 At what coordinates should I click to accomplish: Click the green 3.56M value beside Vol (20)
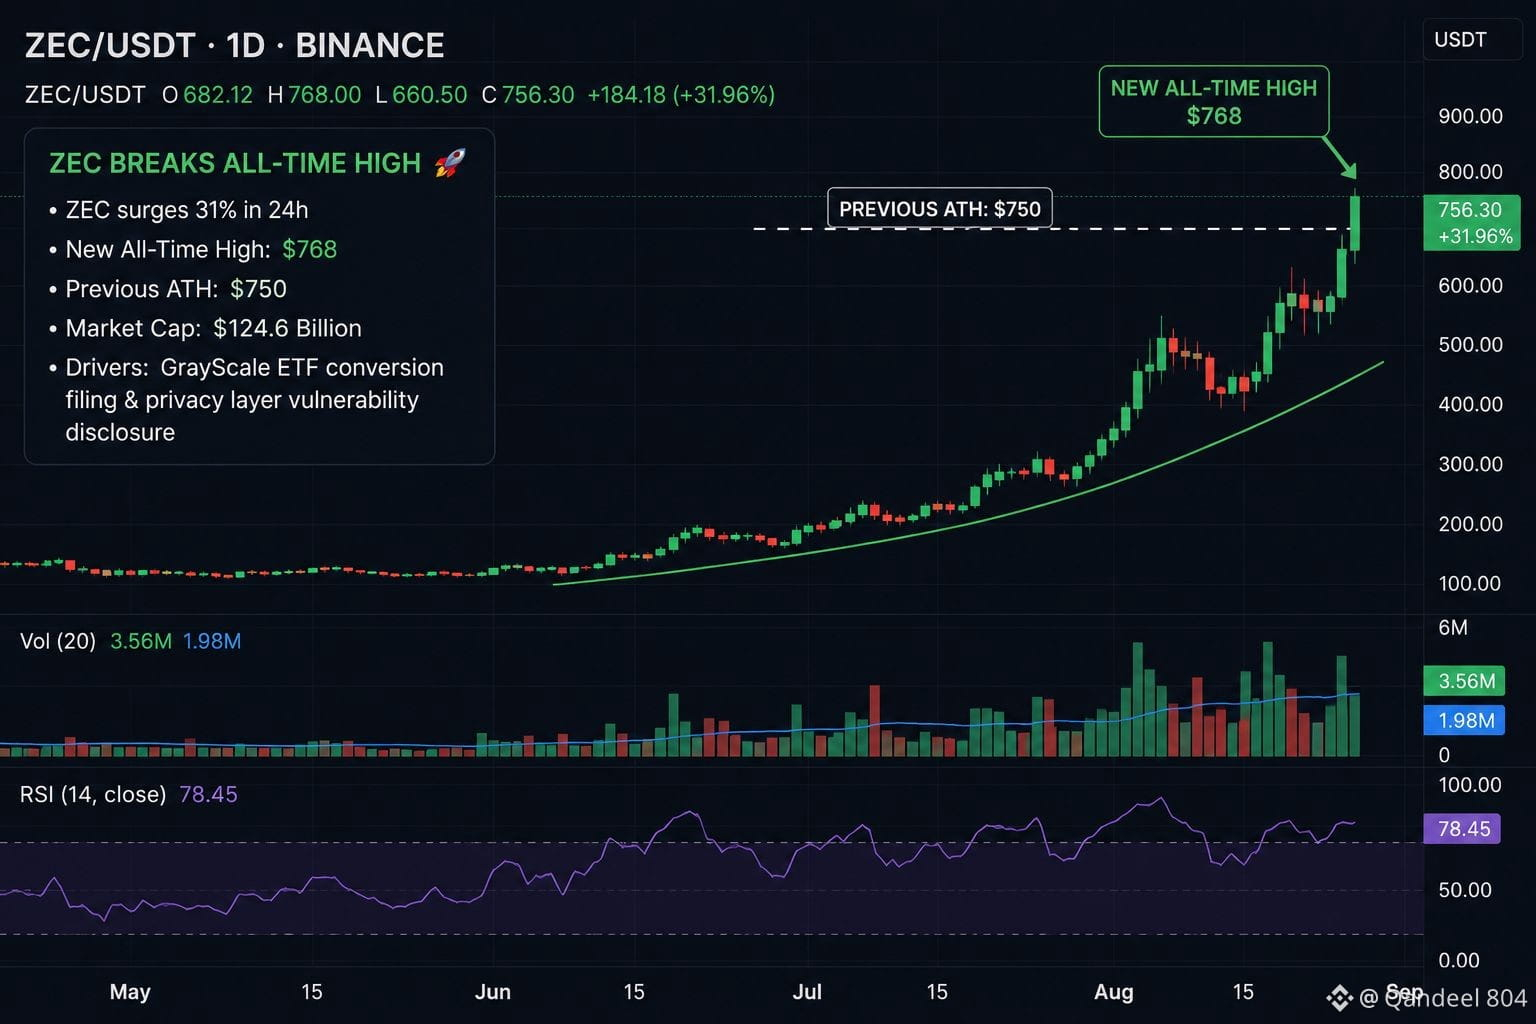point(141,641)
